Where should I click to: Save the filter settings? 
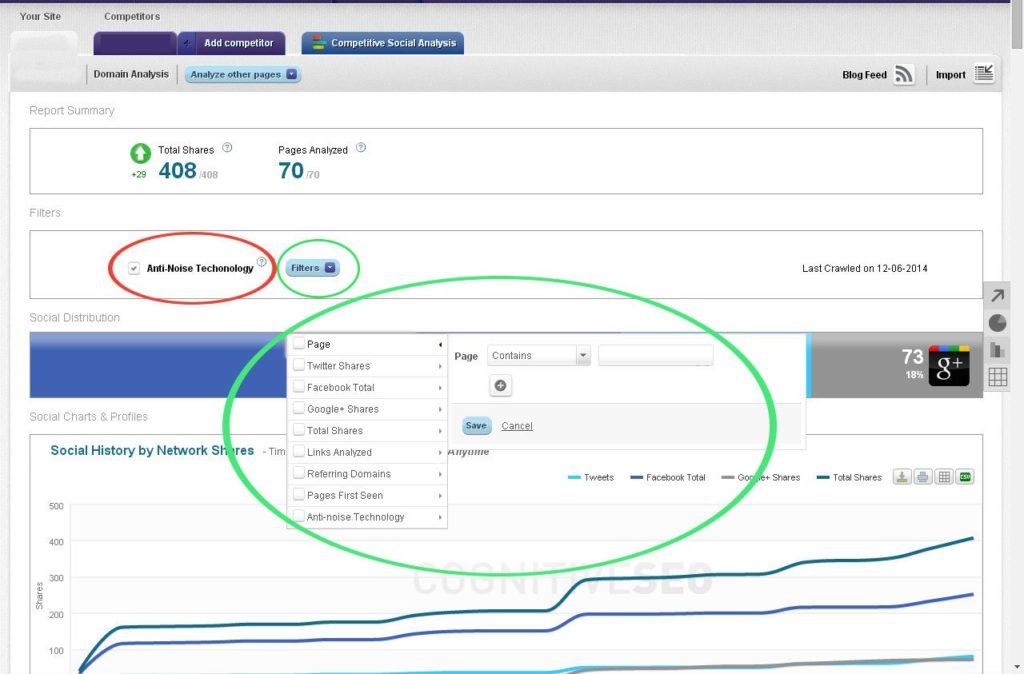pos(475,426)
